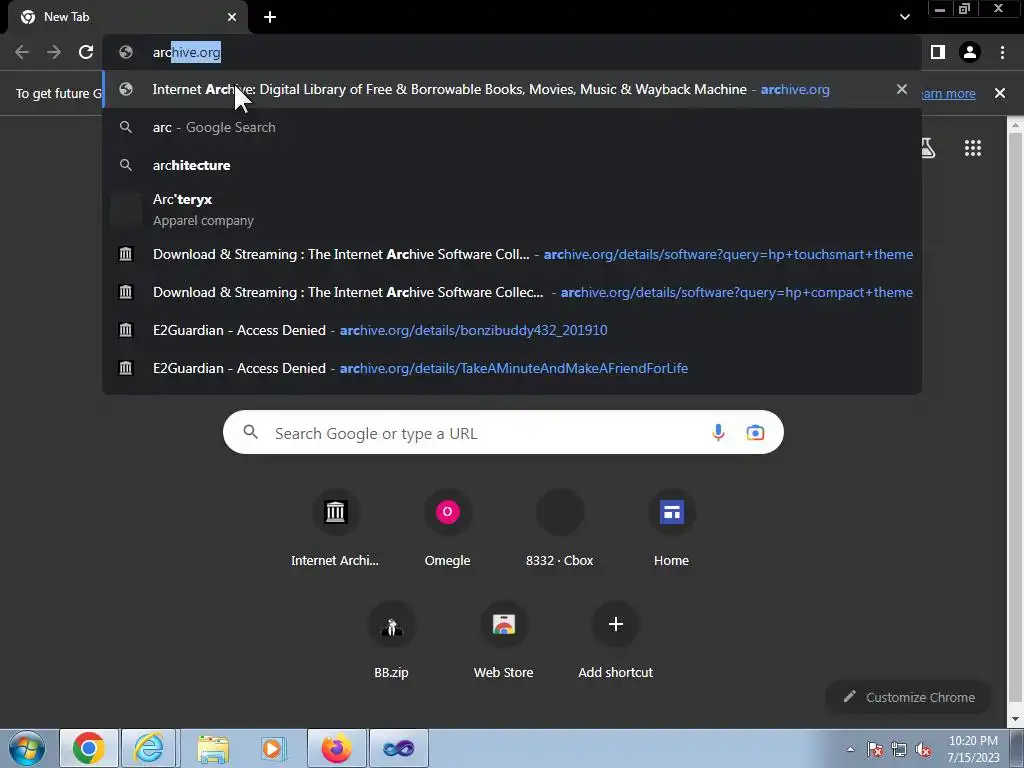Screen dimensions: 1024x768
Task: Choose the 'arc - Google Search' suggestion
Action: point(512,127)
